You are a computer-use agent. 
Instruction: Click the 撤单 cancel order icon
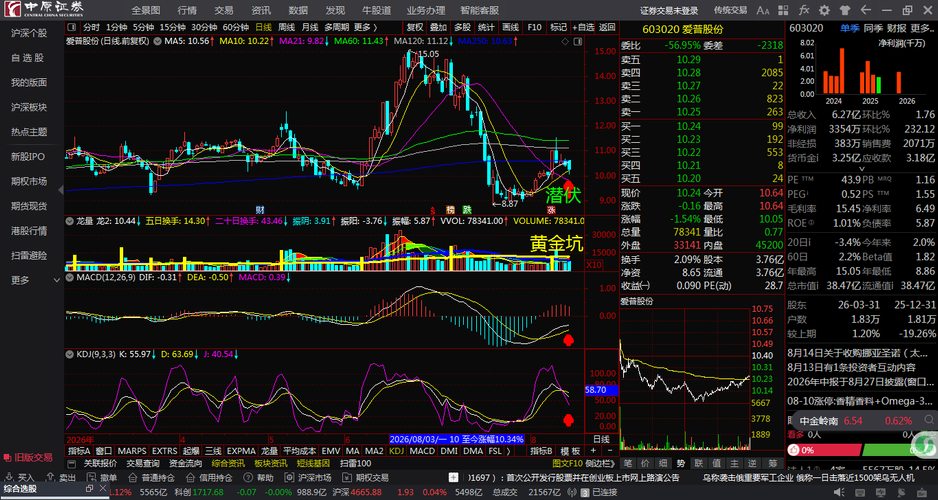click(90, 478)
